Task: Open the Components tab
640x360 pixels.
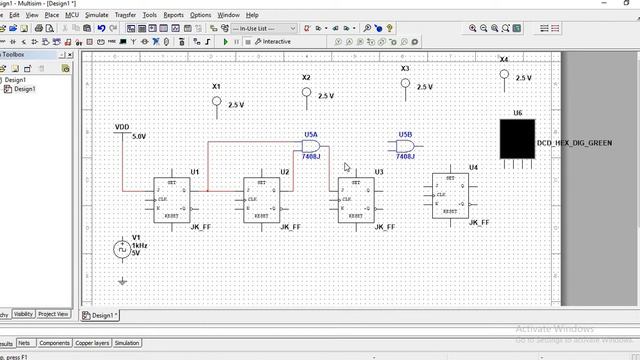Action: pos(54,343)
